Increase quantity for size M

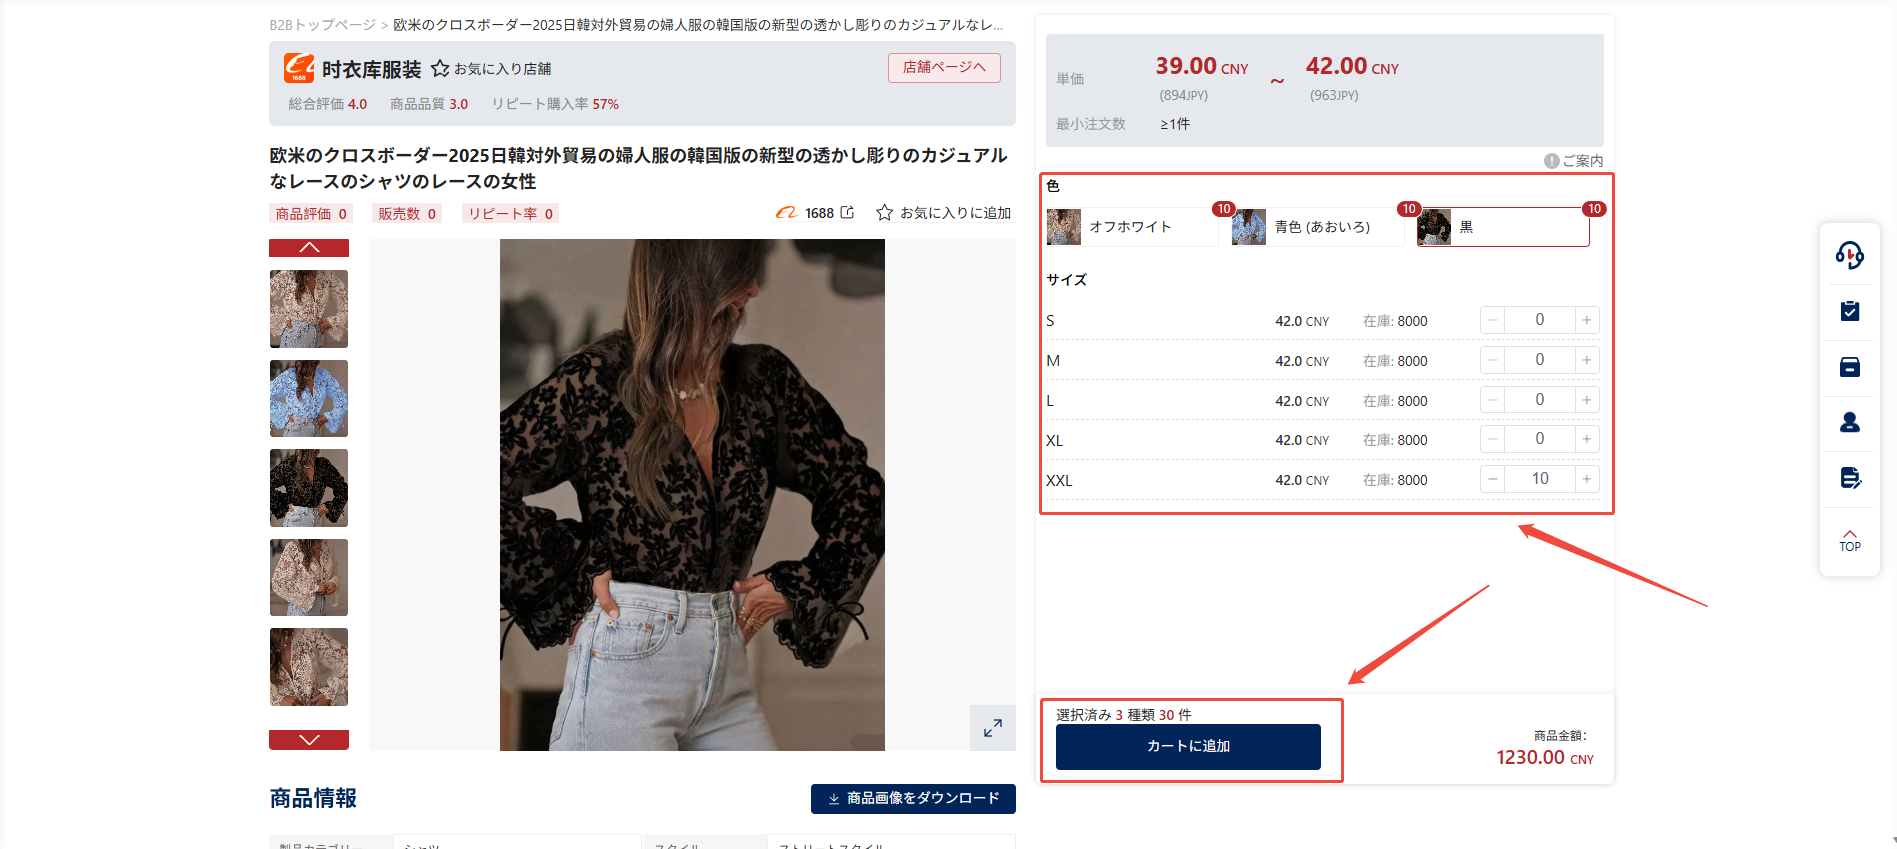click(x=1587, y=360)
